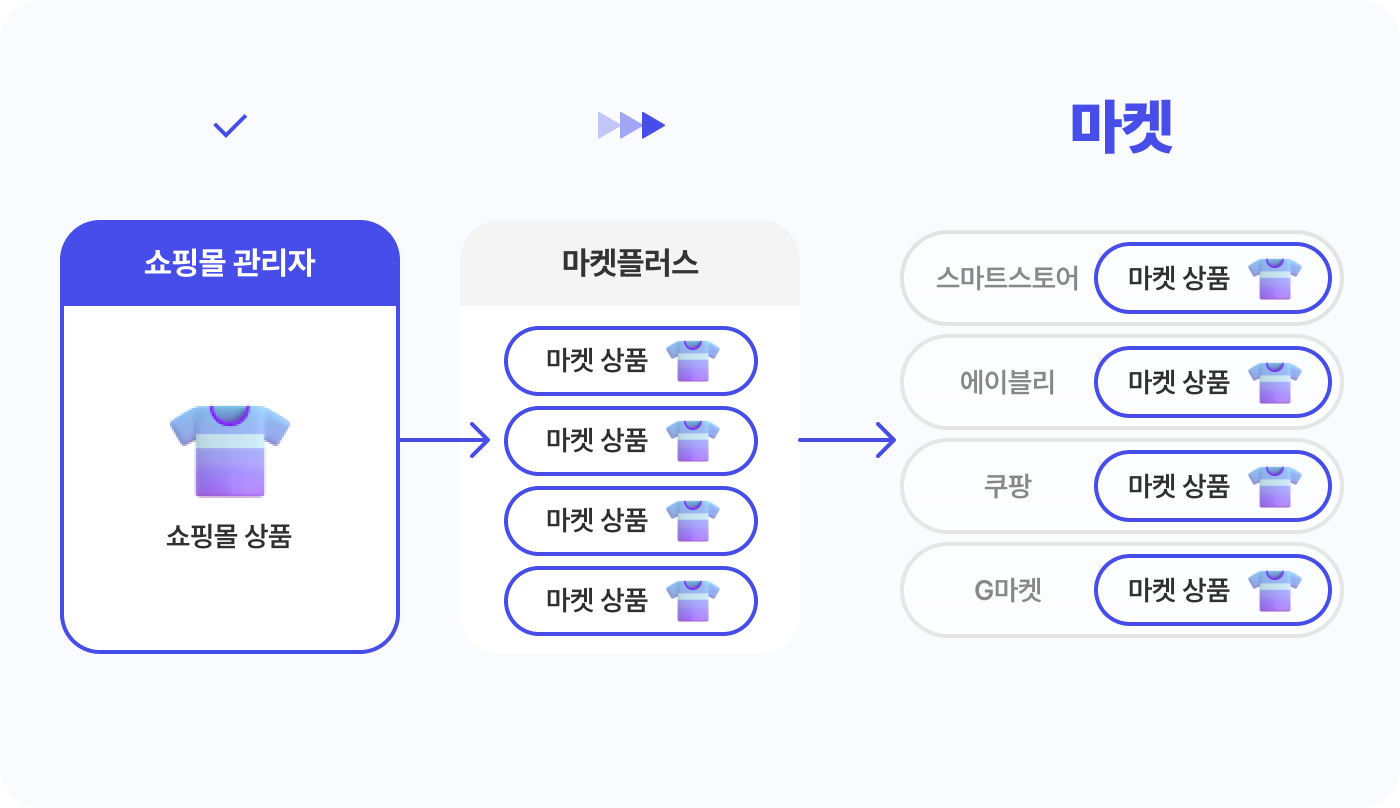Click the 에이블리 market label
Viewport: 1400px width, 808px height.
pyautogui.click(x=1008, y=382)
